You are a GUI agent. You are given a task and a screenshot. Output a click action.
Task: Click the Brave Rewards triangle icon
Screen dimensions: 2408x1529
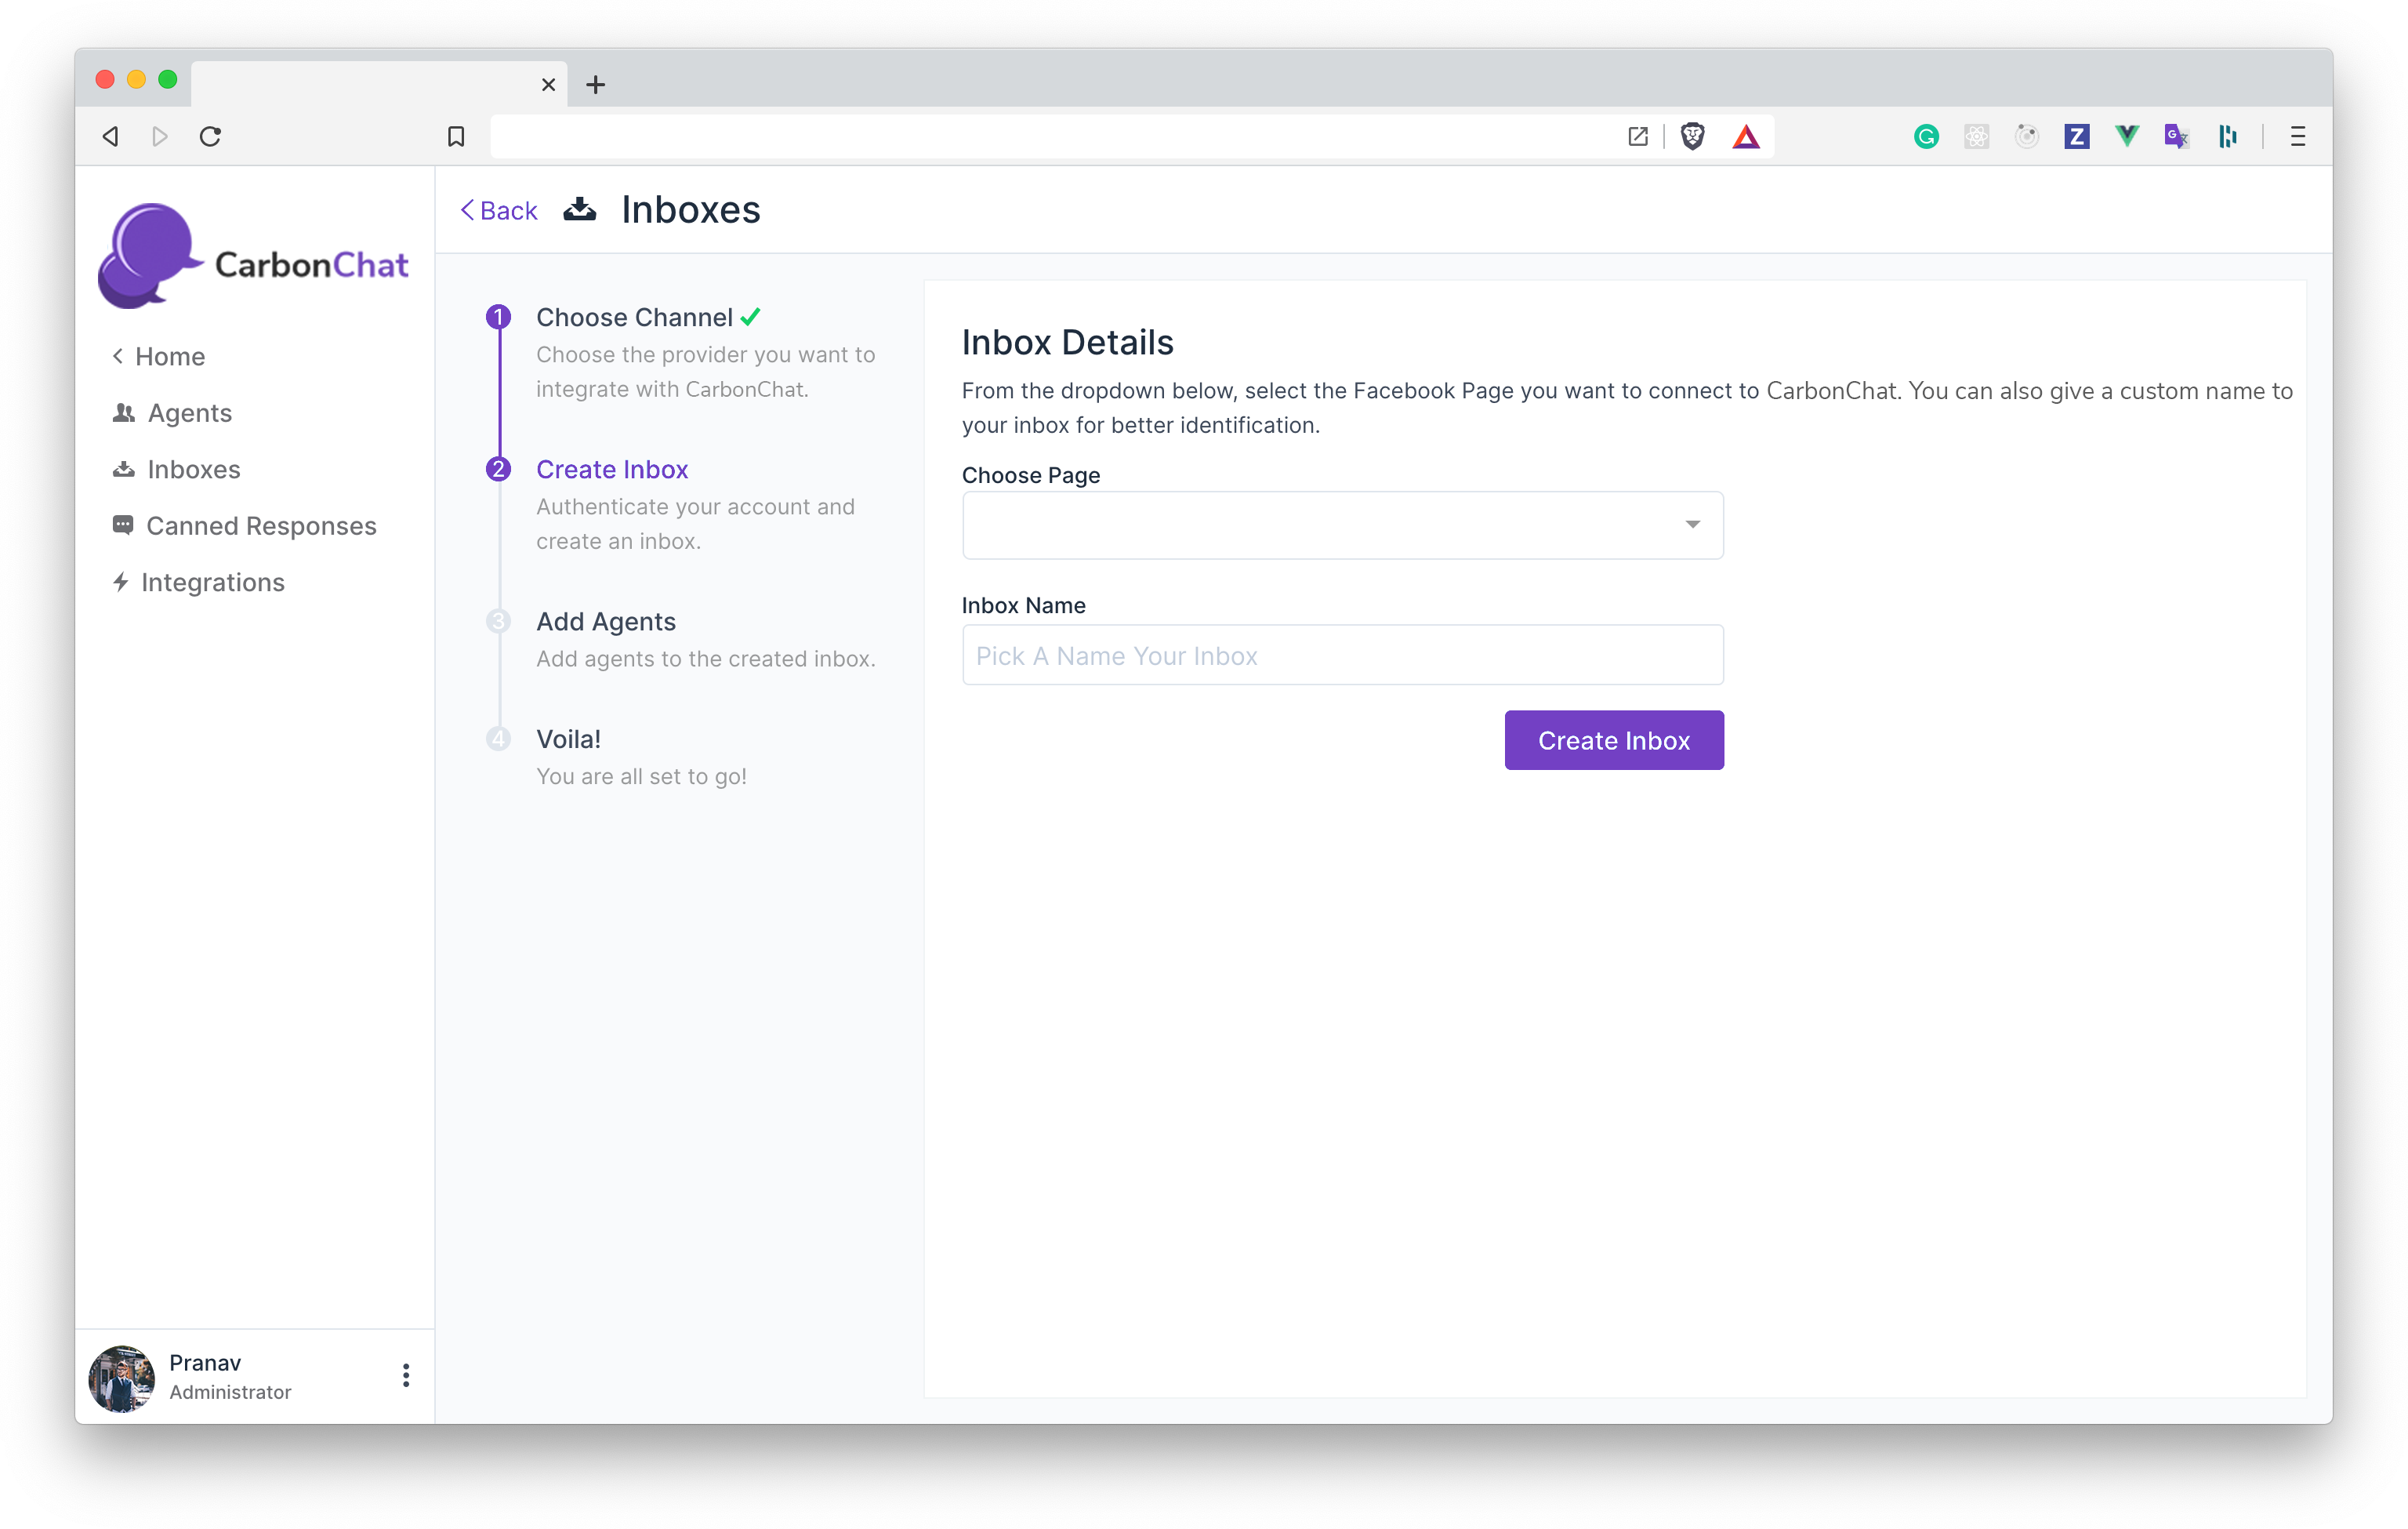pyautogui.click(x=1746, y=136)
